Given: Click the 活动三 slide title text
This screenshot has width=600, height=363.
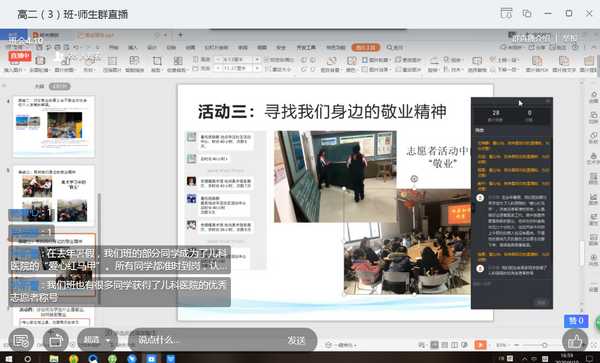Looking at the screenshot, I should [x=322, y=112].
